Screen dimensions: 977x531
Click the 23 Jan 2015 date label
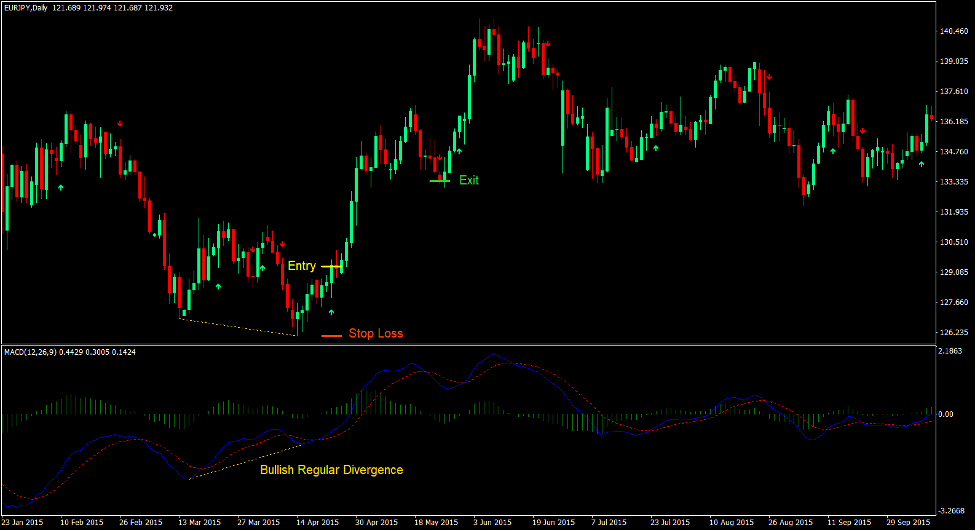[22, 522]
